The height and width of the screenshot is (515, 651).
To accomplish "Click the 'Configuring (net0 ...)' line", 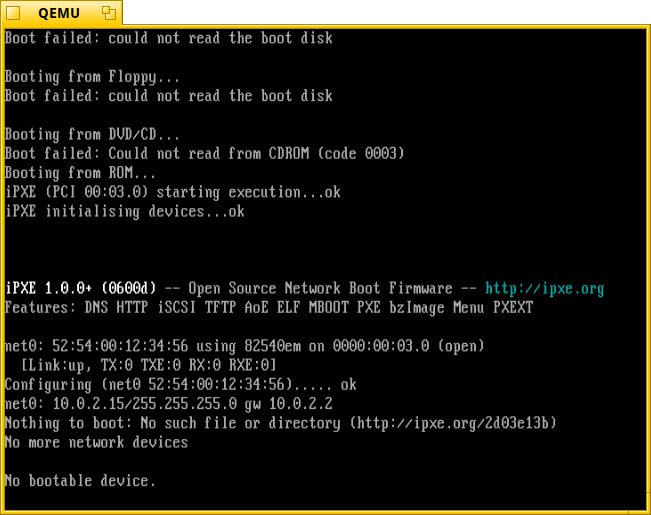I will pyautogui.click(x=181, y=385).
